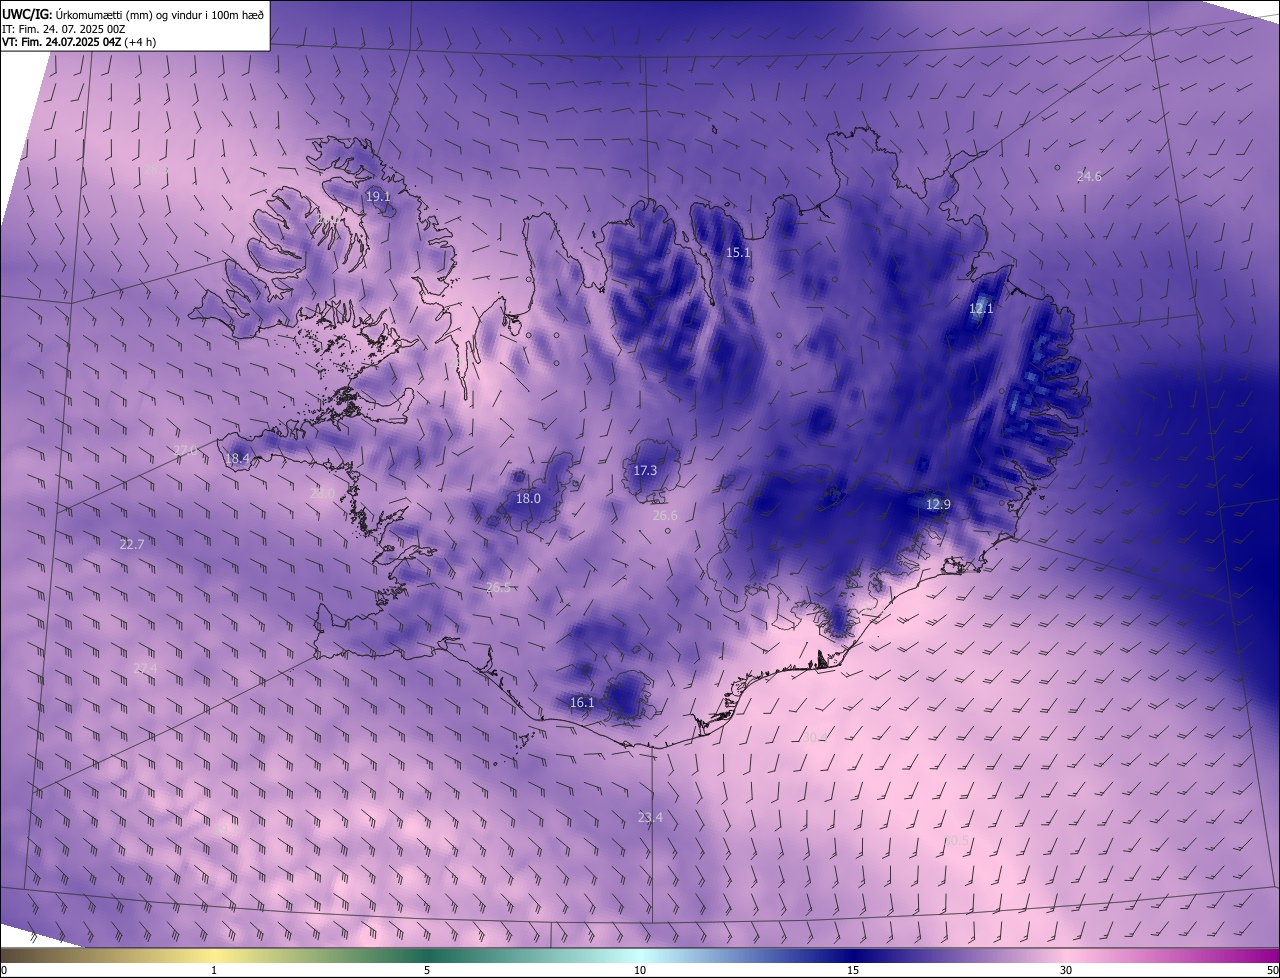1280x978 pixels.
Task: Click the 1 label on the color scale
Action: click(x=214, y=971)
